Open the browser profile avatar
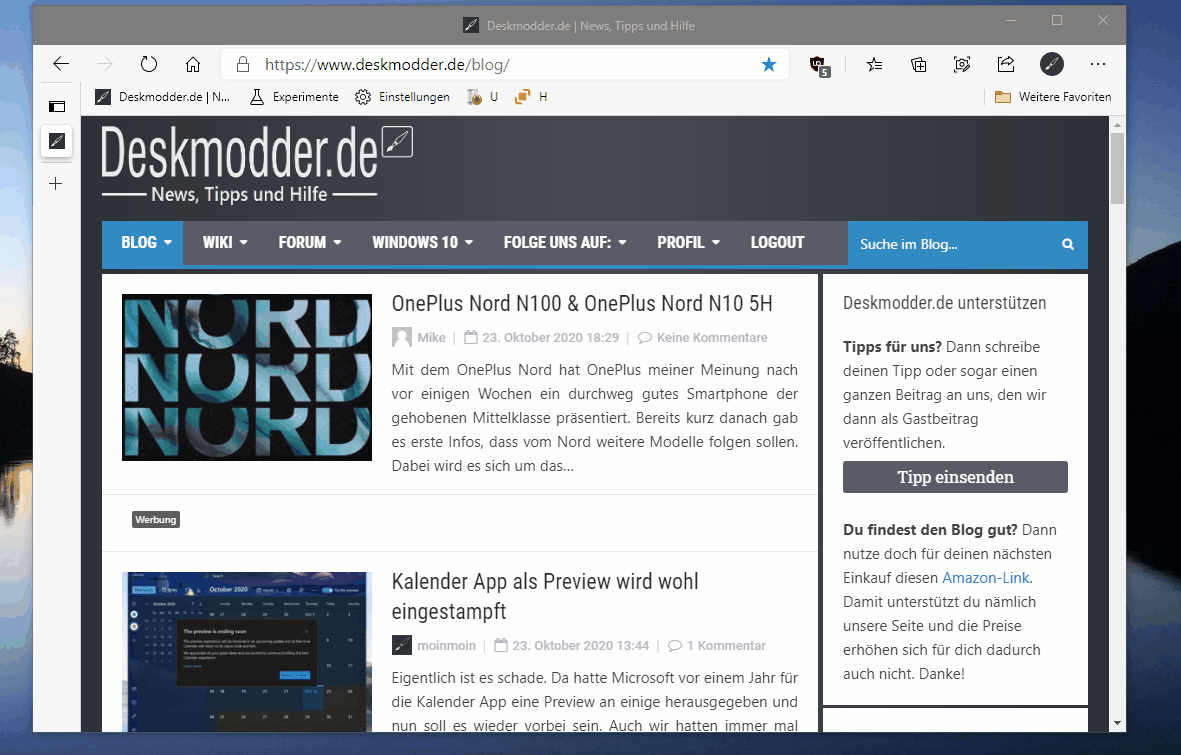Screen dimensions: 1181x755 click(x=1051, y=64)
